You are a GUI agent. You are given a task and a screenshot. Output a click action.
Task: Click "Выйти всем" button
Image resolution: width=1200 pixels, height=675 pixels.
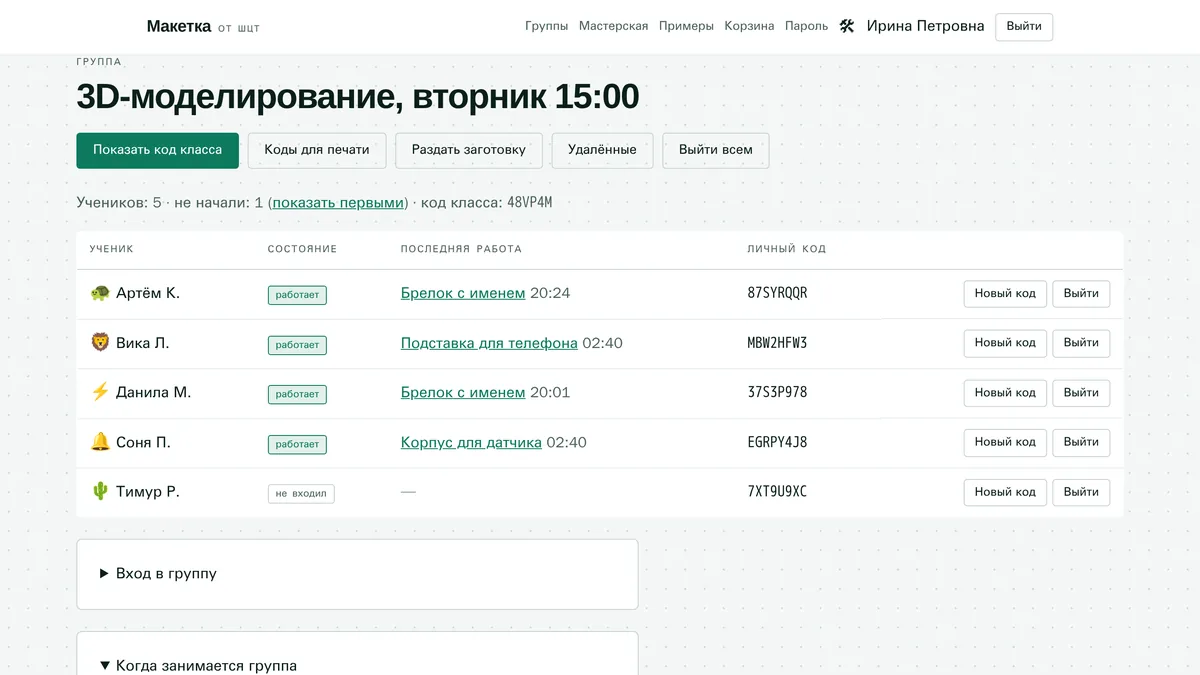pyautogui.click(x=716, y=151)
